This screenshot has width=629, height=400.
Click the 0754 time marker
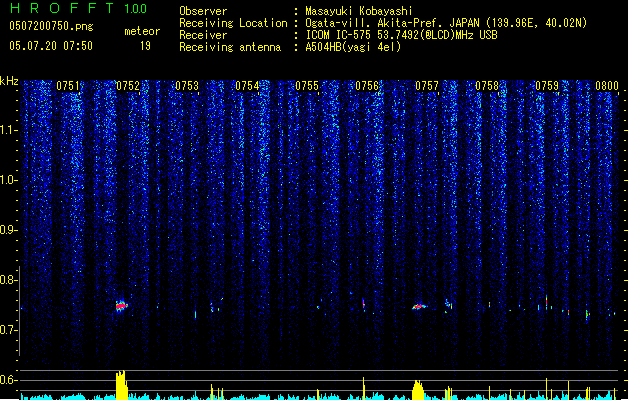click(x=247, y=86)
